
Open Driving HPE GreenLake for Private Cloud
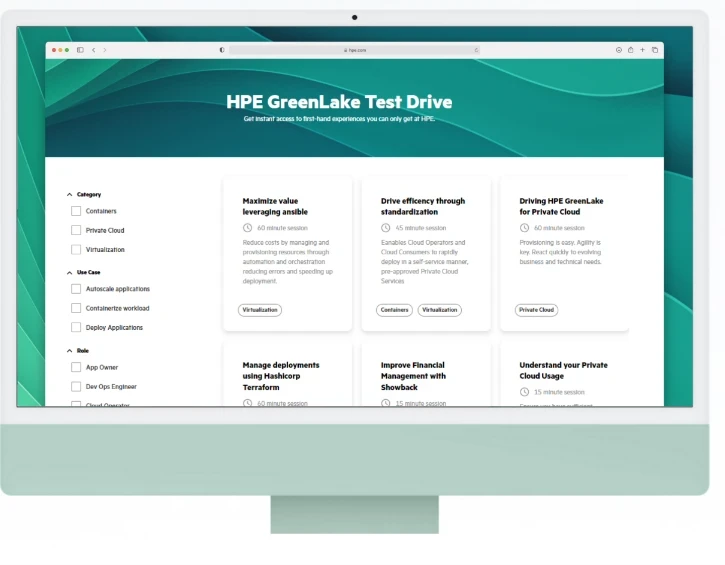(561, 206)
